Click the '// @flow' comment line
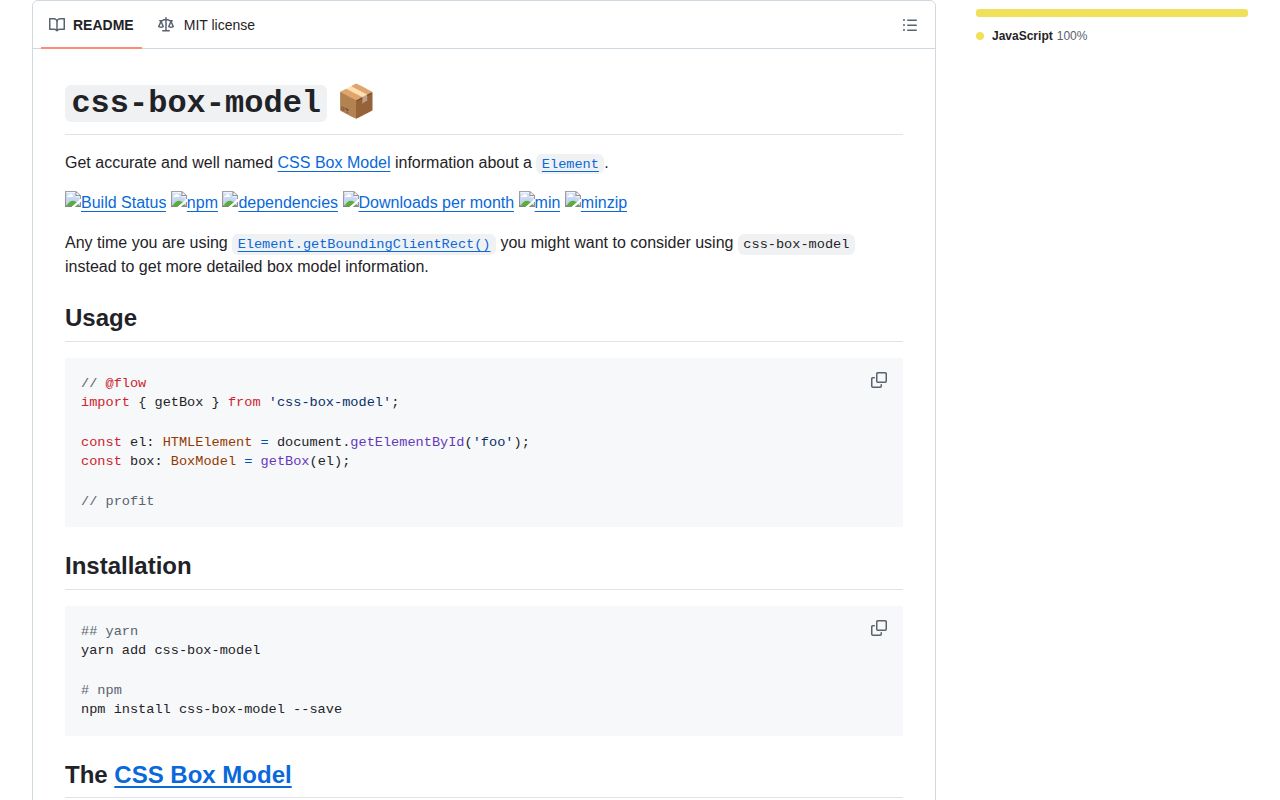 pyautogui.click(x=114, y=383)
